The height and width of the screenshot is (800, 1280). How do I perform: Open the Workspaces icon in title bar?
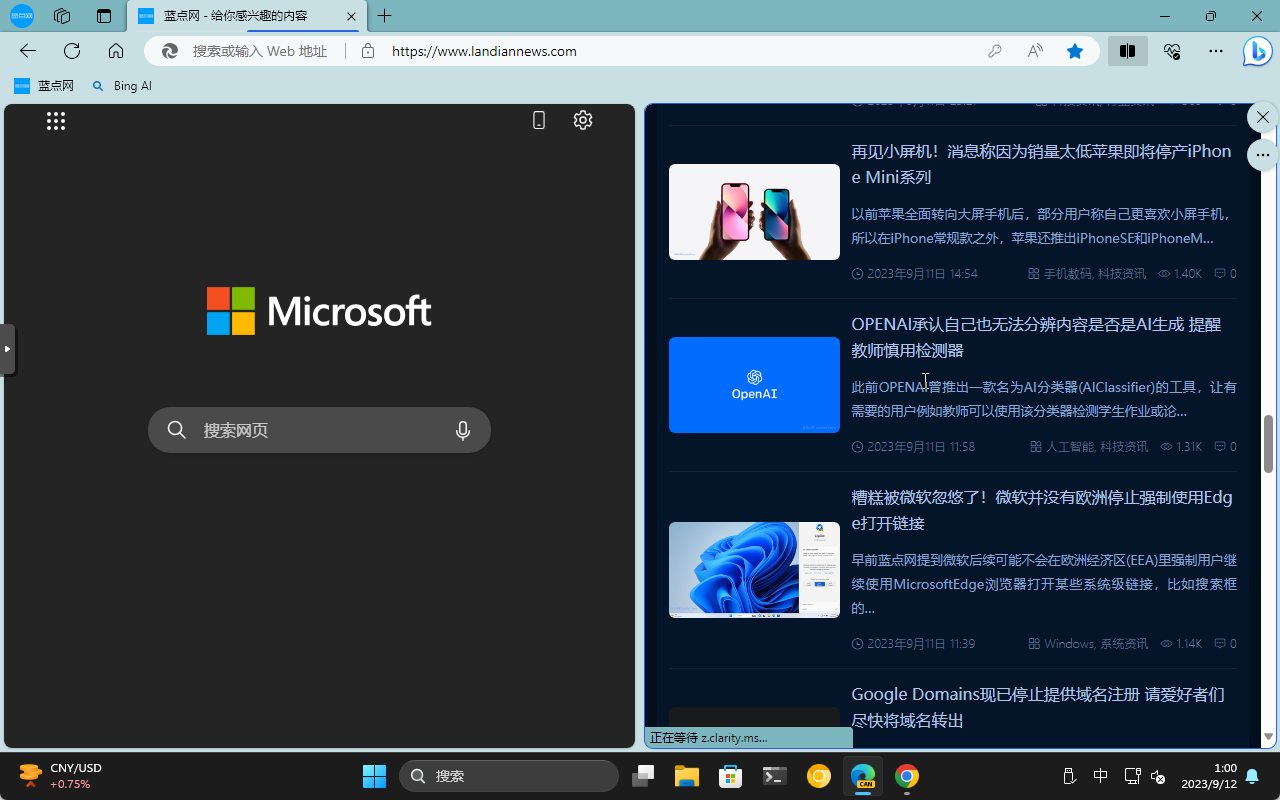coord(62,16)
